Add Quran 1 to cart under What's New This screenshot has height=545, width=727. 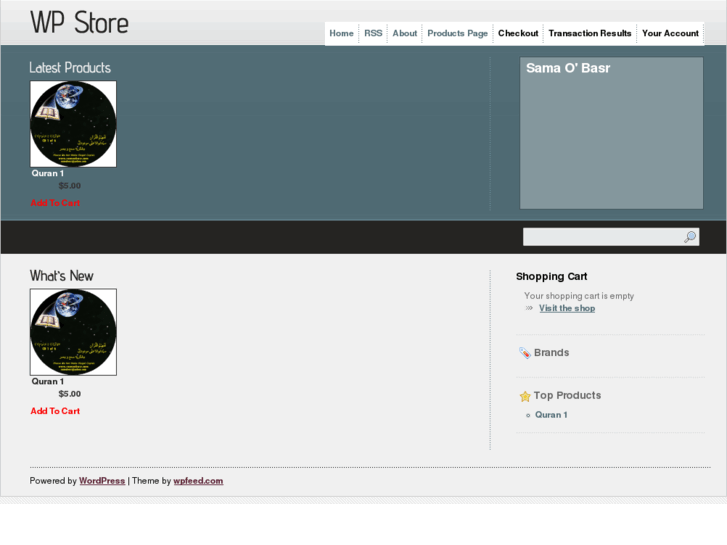click(55, 411)
